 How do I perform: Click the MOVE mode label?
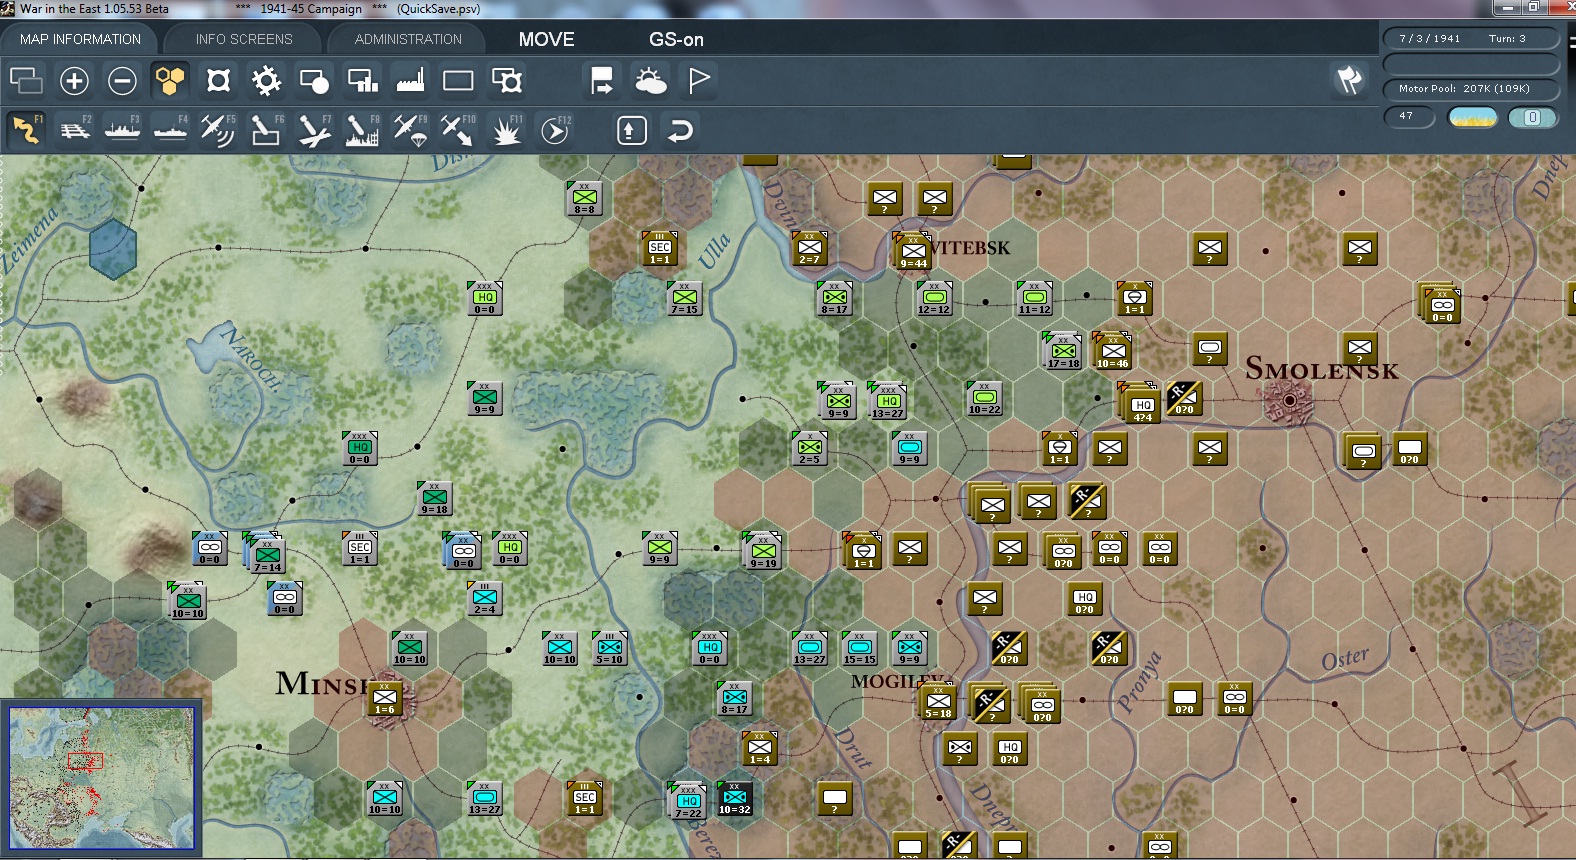click(546, 40)
